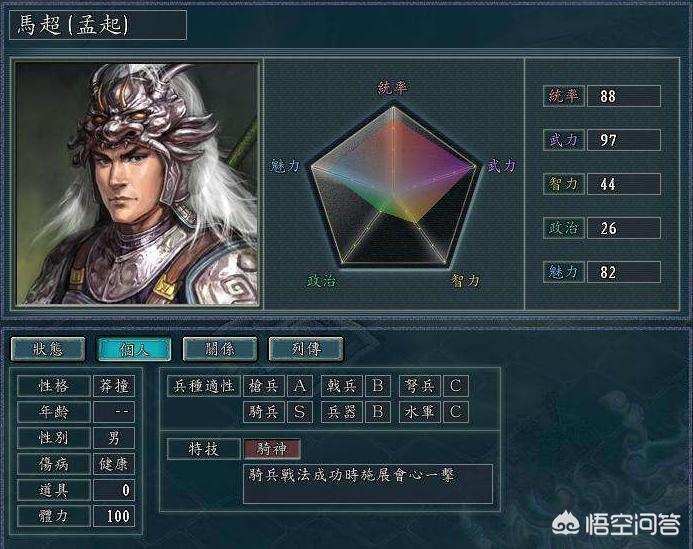Select the 智力 stat label

[564, 184]
